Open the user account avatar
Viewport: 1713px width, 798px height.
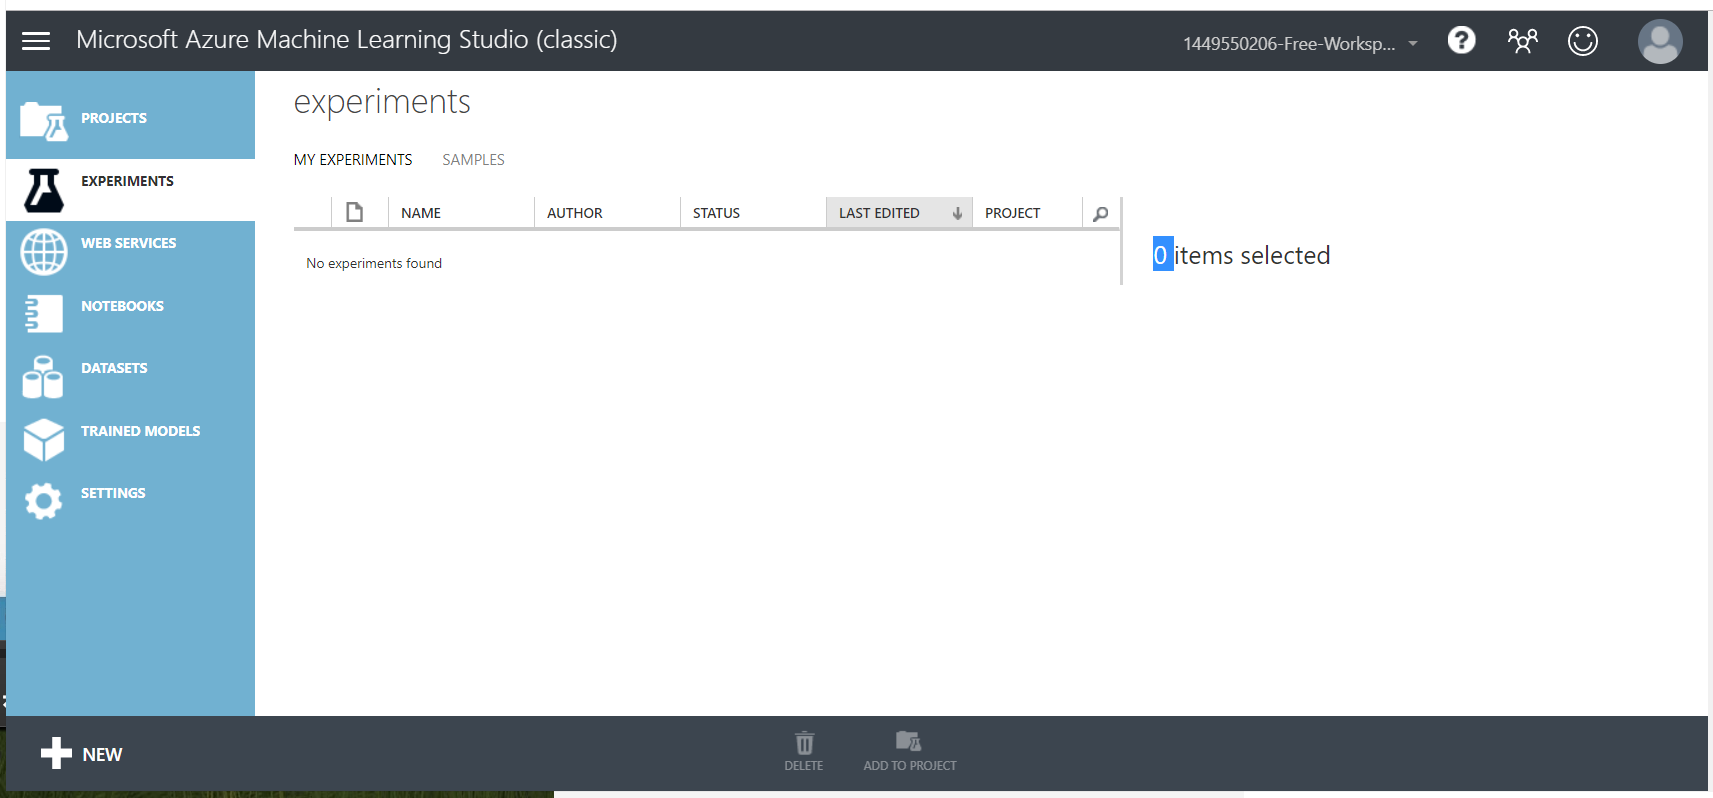[x=1660, y=42]
